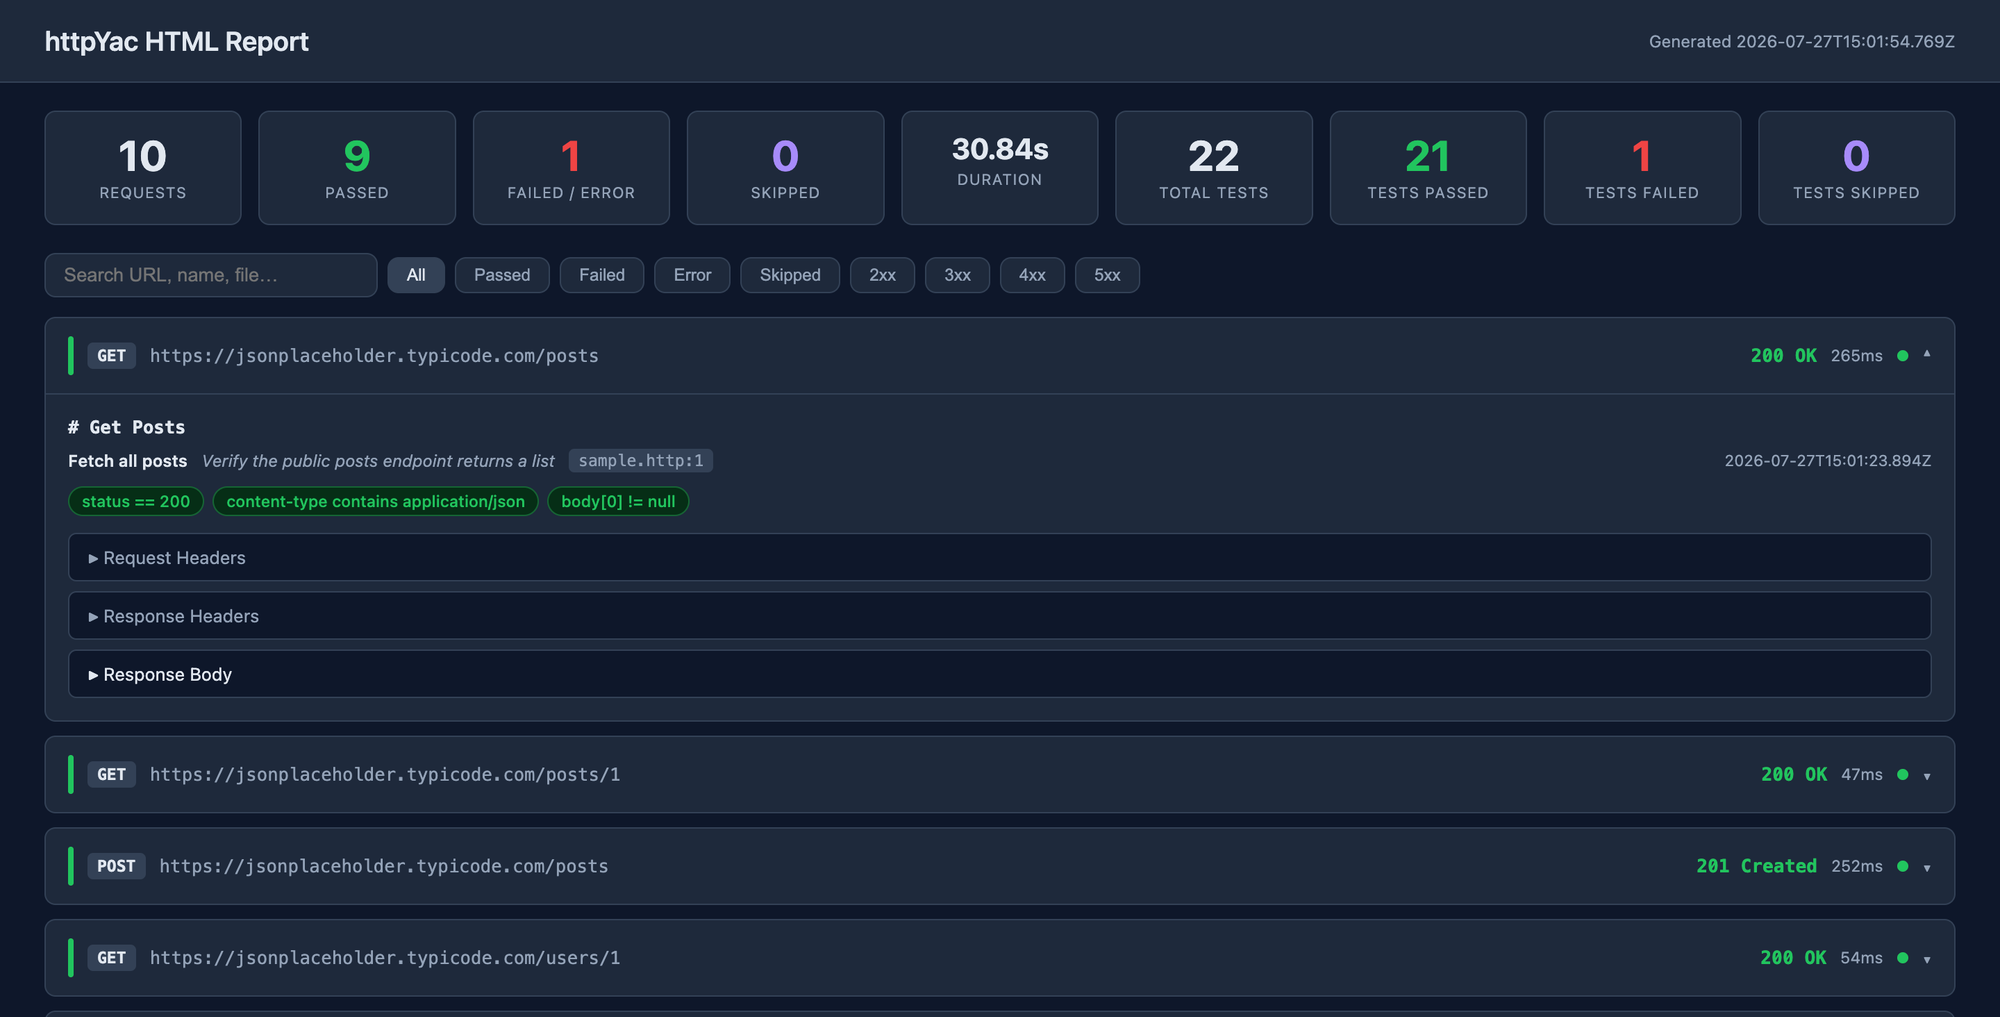This screenshot has width=2000, height=1017.
Task: Click the POST row's /posts URL
Action: (x=384, y=866)
